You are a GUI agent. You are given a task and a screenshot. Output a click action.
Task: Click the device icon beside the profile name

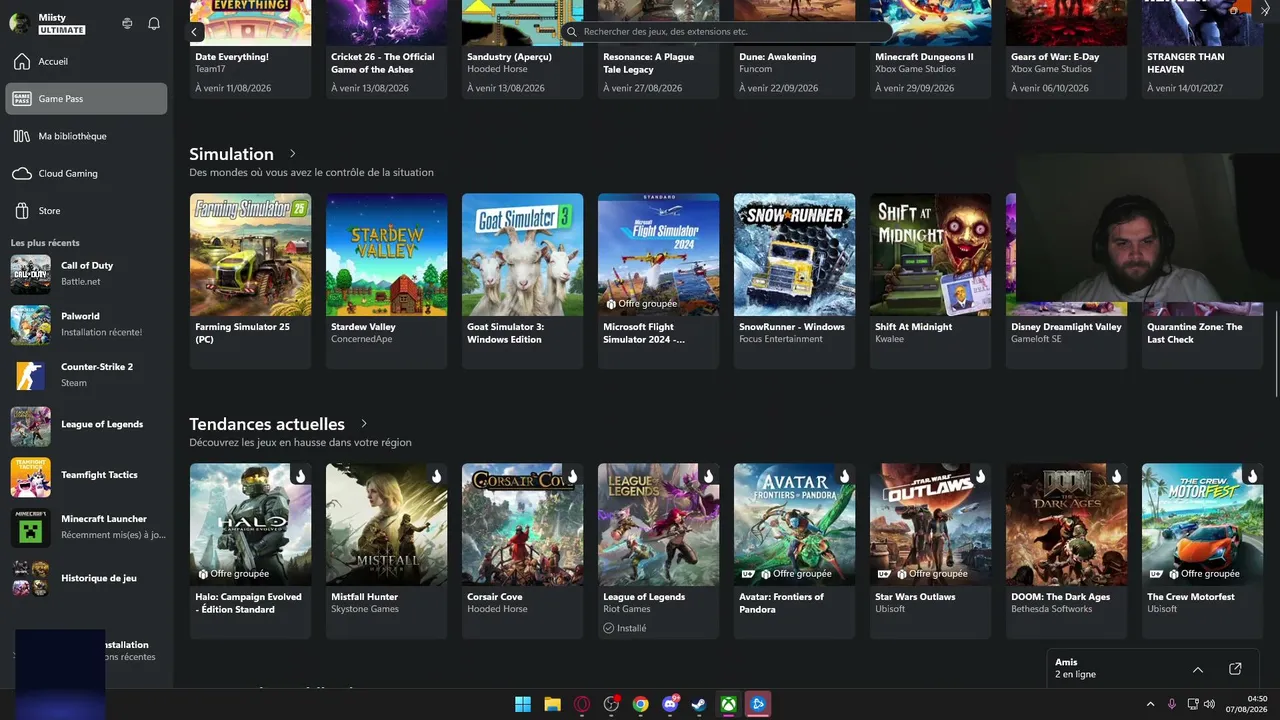click(x=127, y=23)
